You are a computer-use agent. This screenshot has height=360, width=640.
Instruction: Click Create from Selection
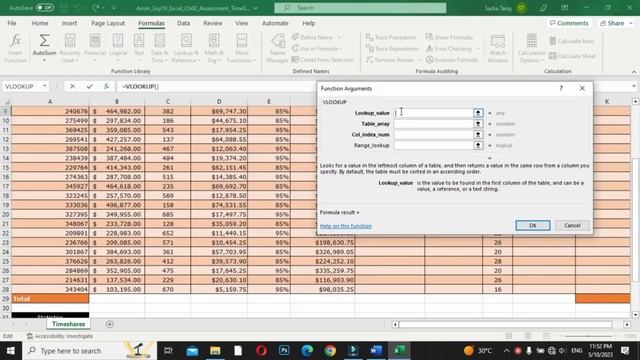tap(322, 60)
